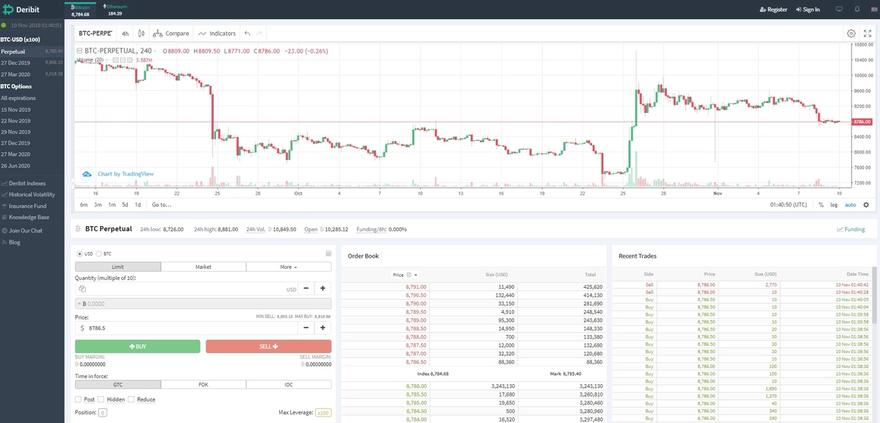Image resolution: width=880 pixels, height=423 pixels.
Task: Select BTC currency radio button
Action: coord(99,254)
